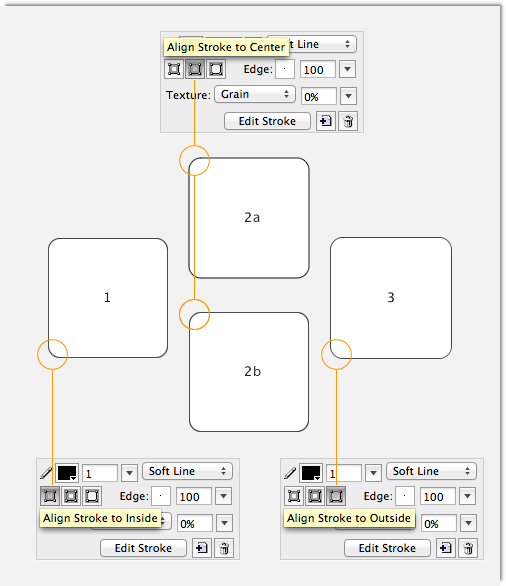Toggle Align Stroke to Outside in bottom-left panel

(92, 496)
